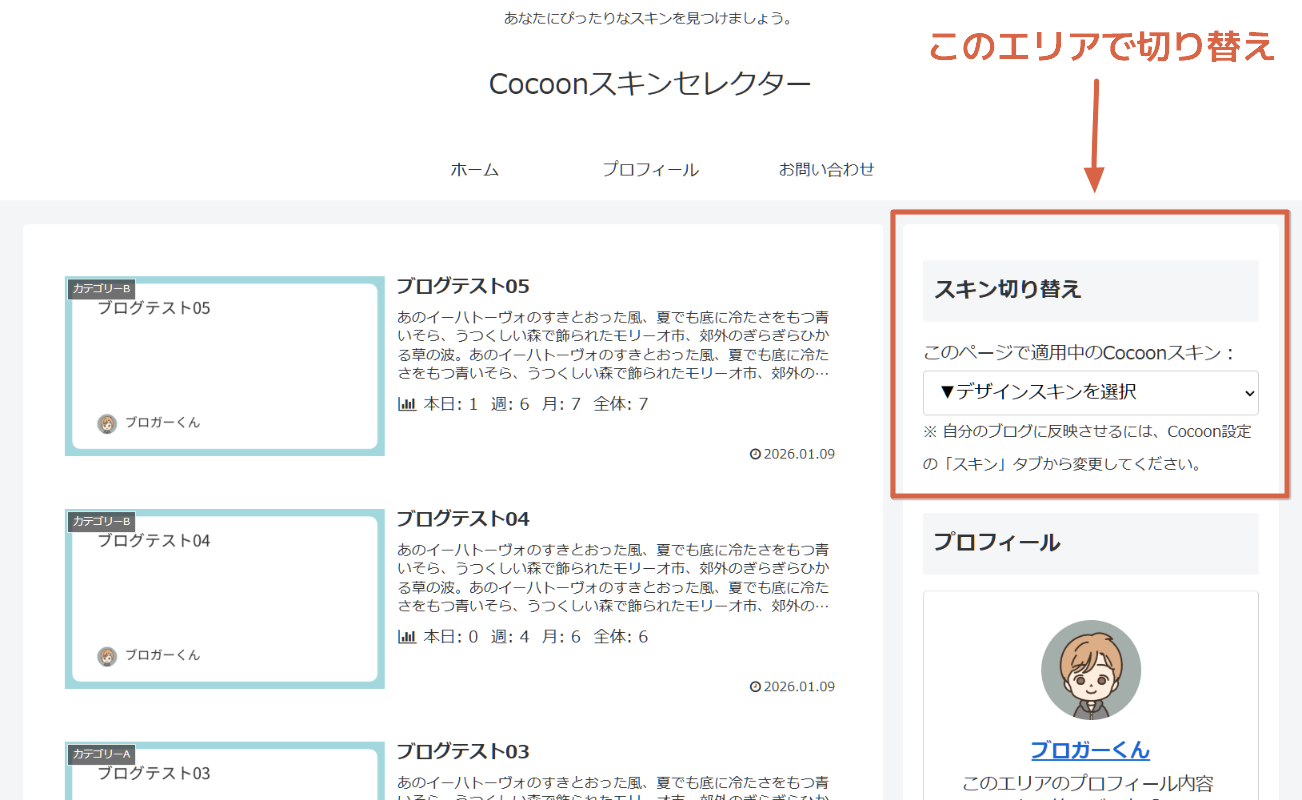This screenshot has height=800, width=1302.
Task: Click the clock icon by ブログテスト05 date
Action: tap(755, 454)
